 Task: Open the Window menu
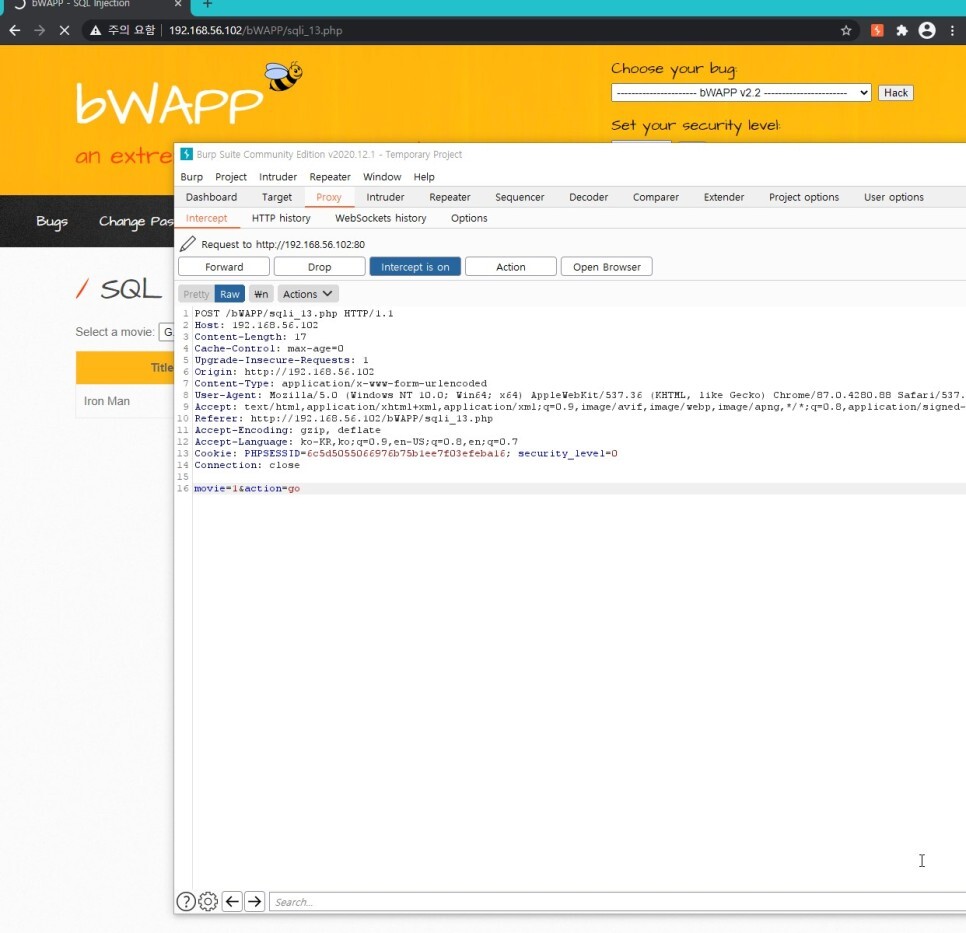382,177
